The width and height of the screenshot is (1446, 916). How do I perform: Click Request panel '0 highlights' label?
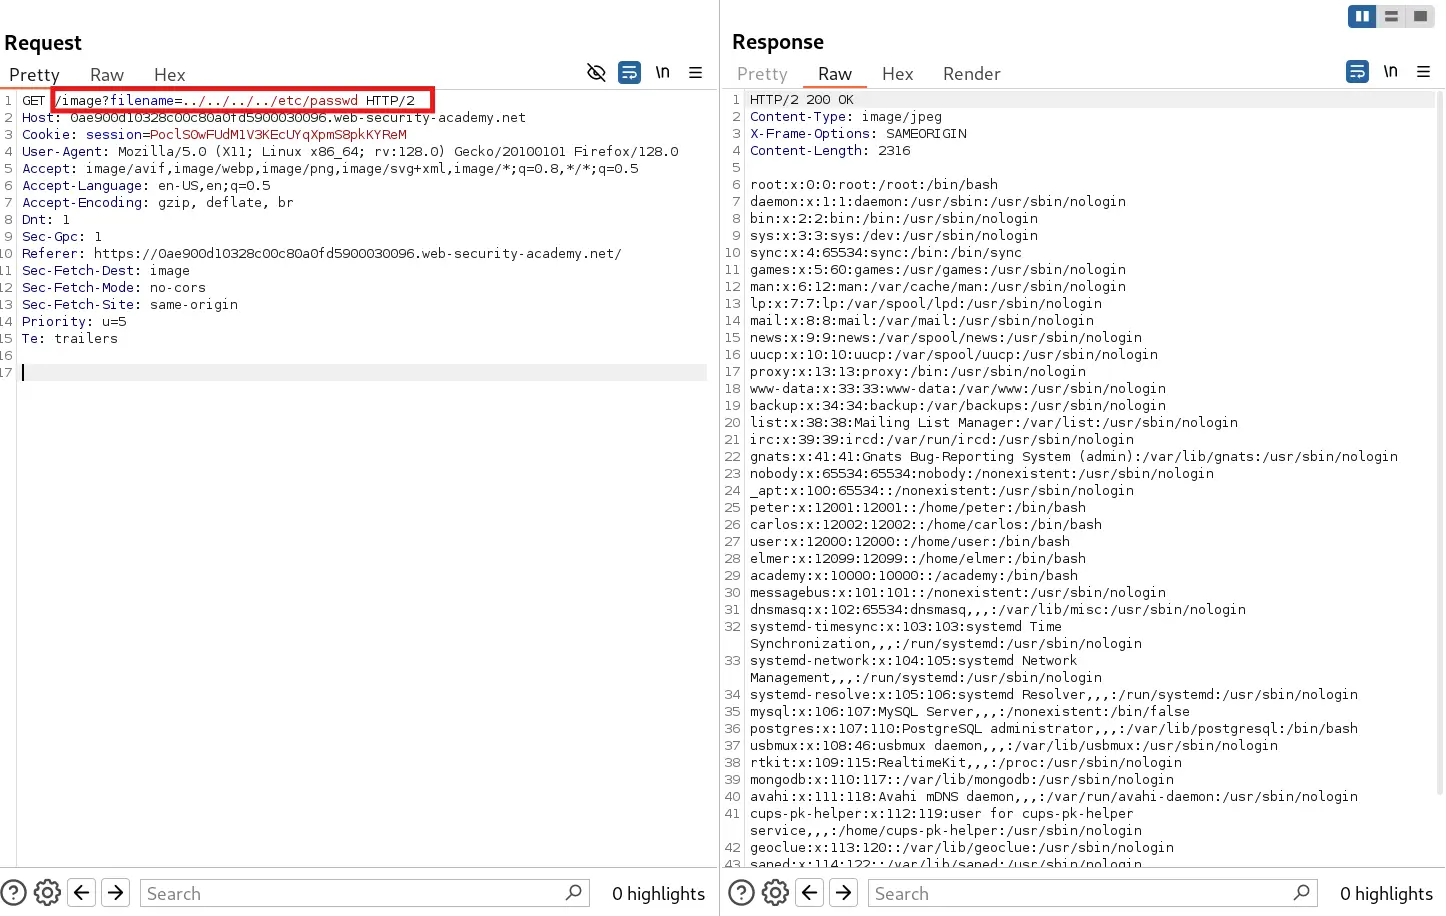[658, 894]
